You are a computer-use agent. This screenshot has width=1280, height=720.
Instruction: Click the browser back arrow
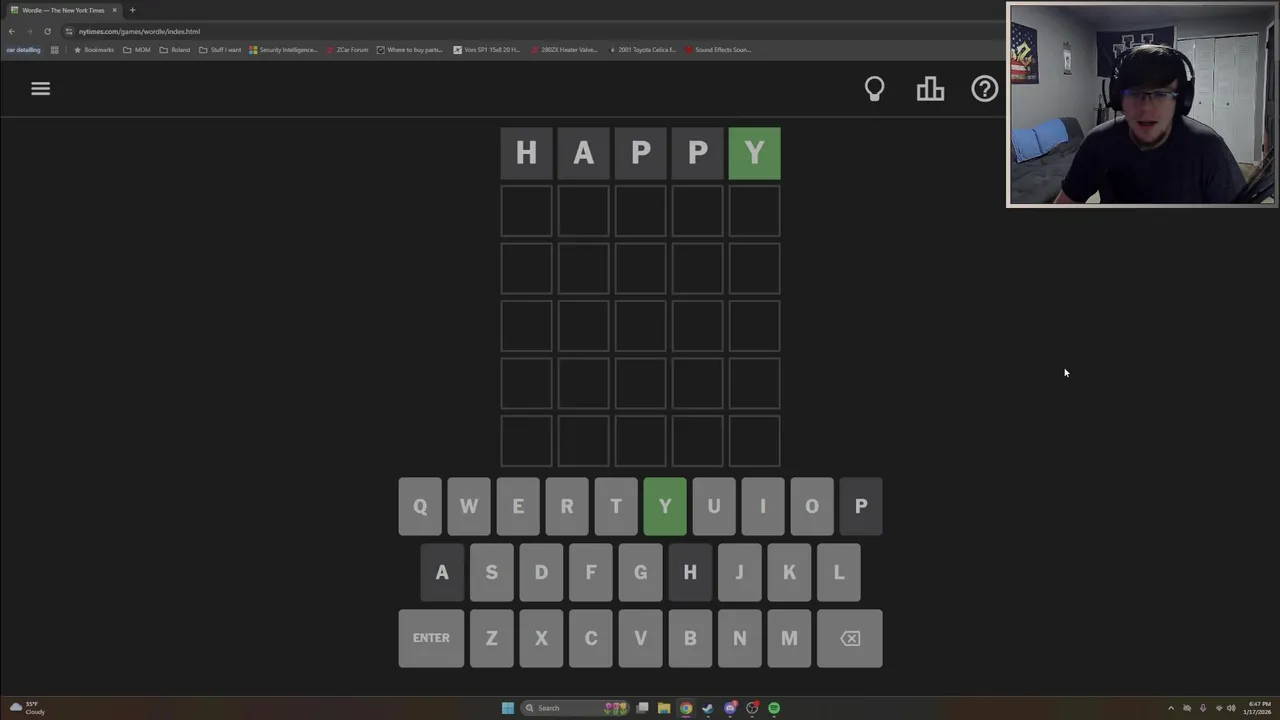pos(12,31)
